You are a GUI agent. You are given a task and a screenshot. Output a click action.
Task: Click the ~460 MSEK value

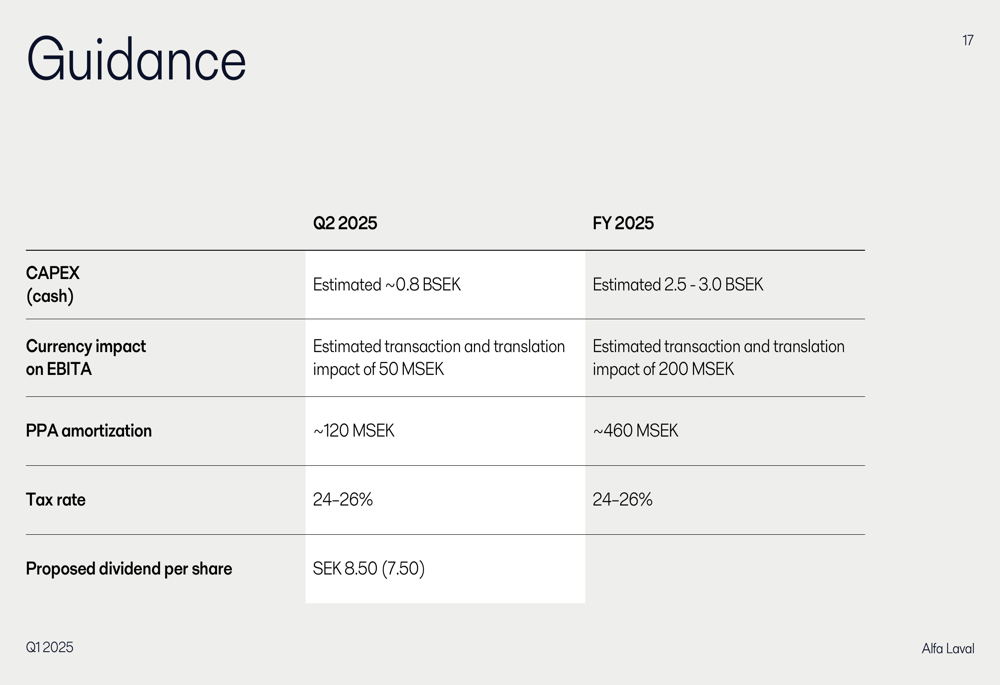point(636,431)
